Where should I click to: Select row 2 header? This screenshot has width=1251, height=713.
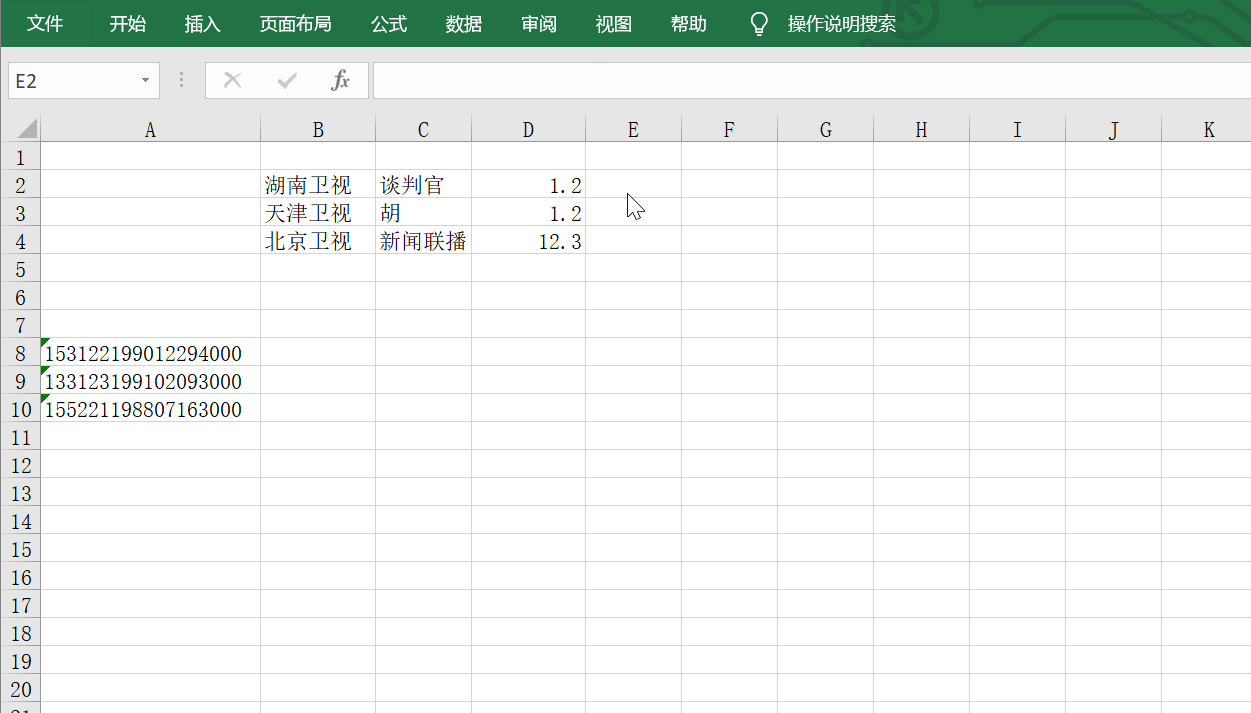[x=20, y=185]
